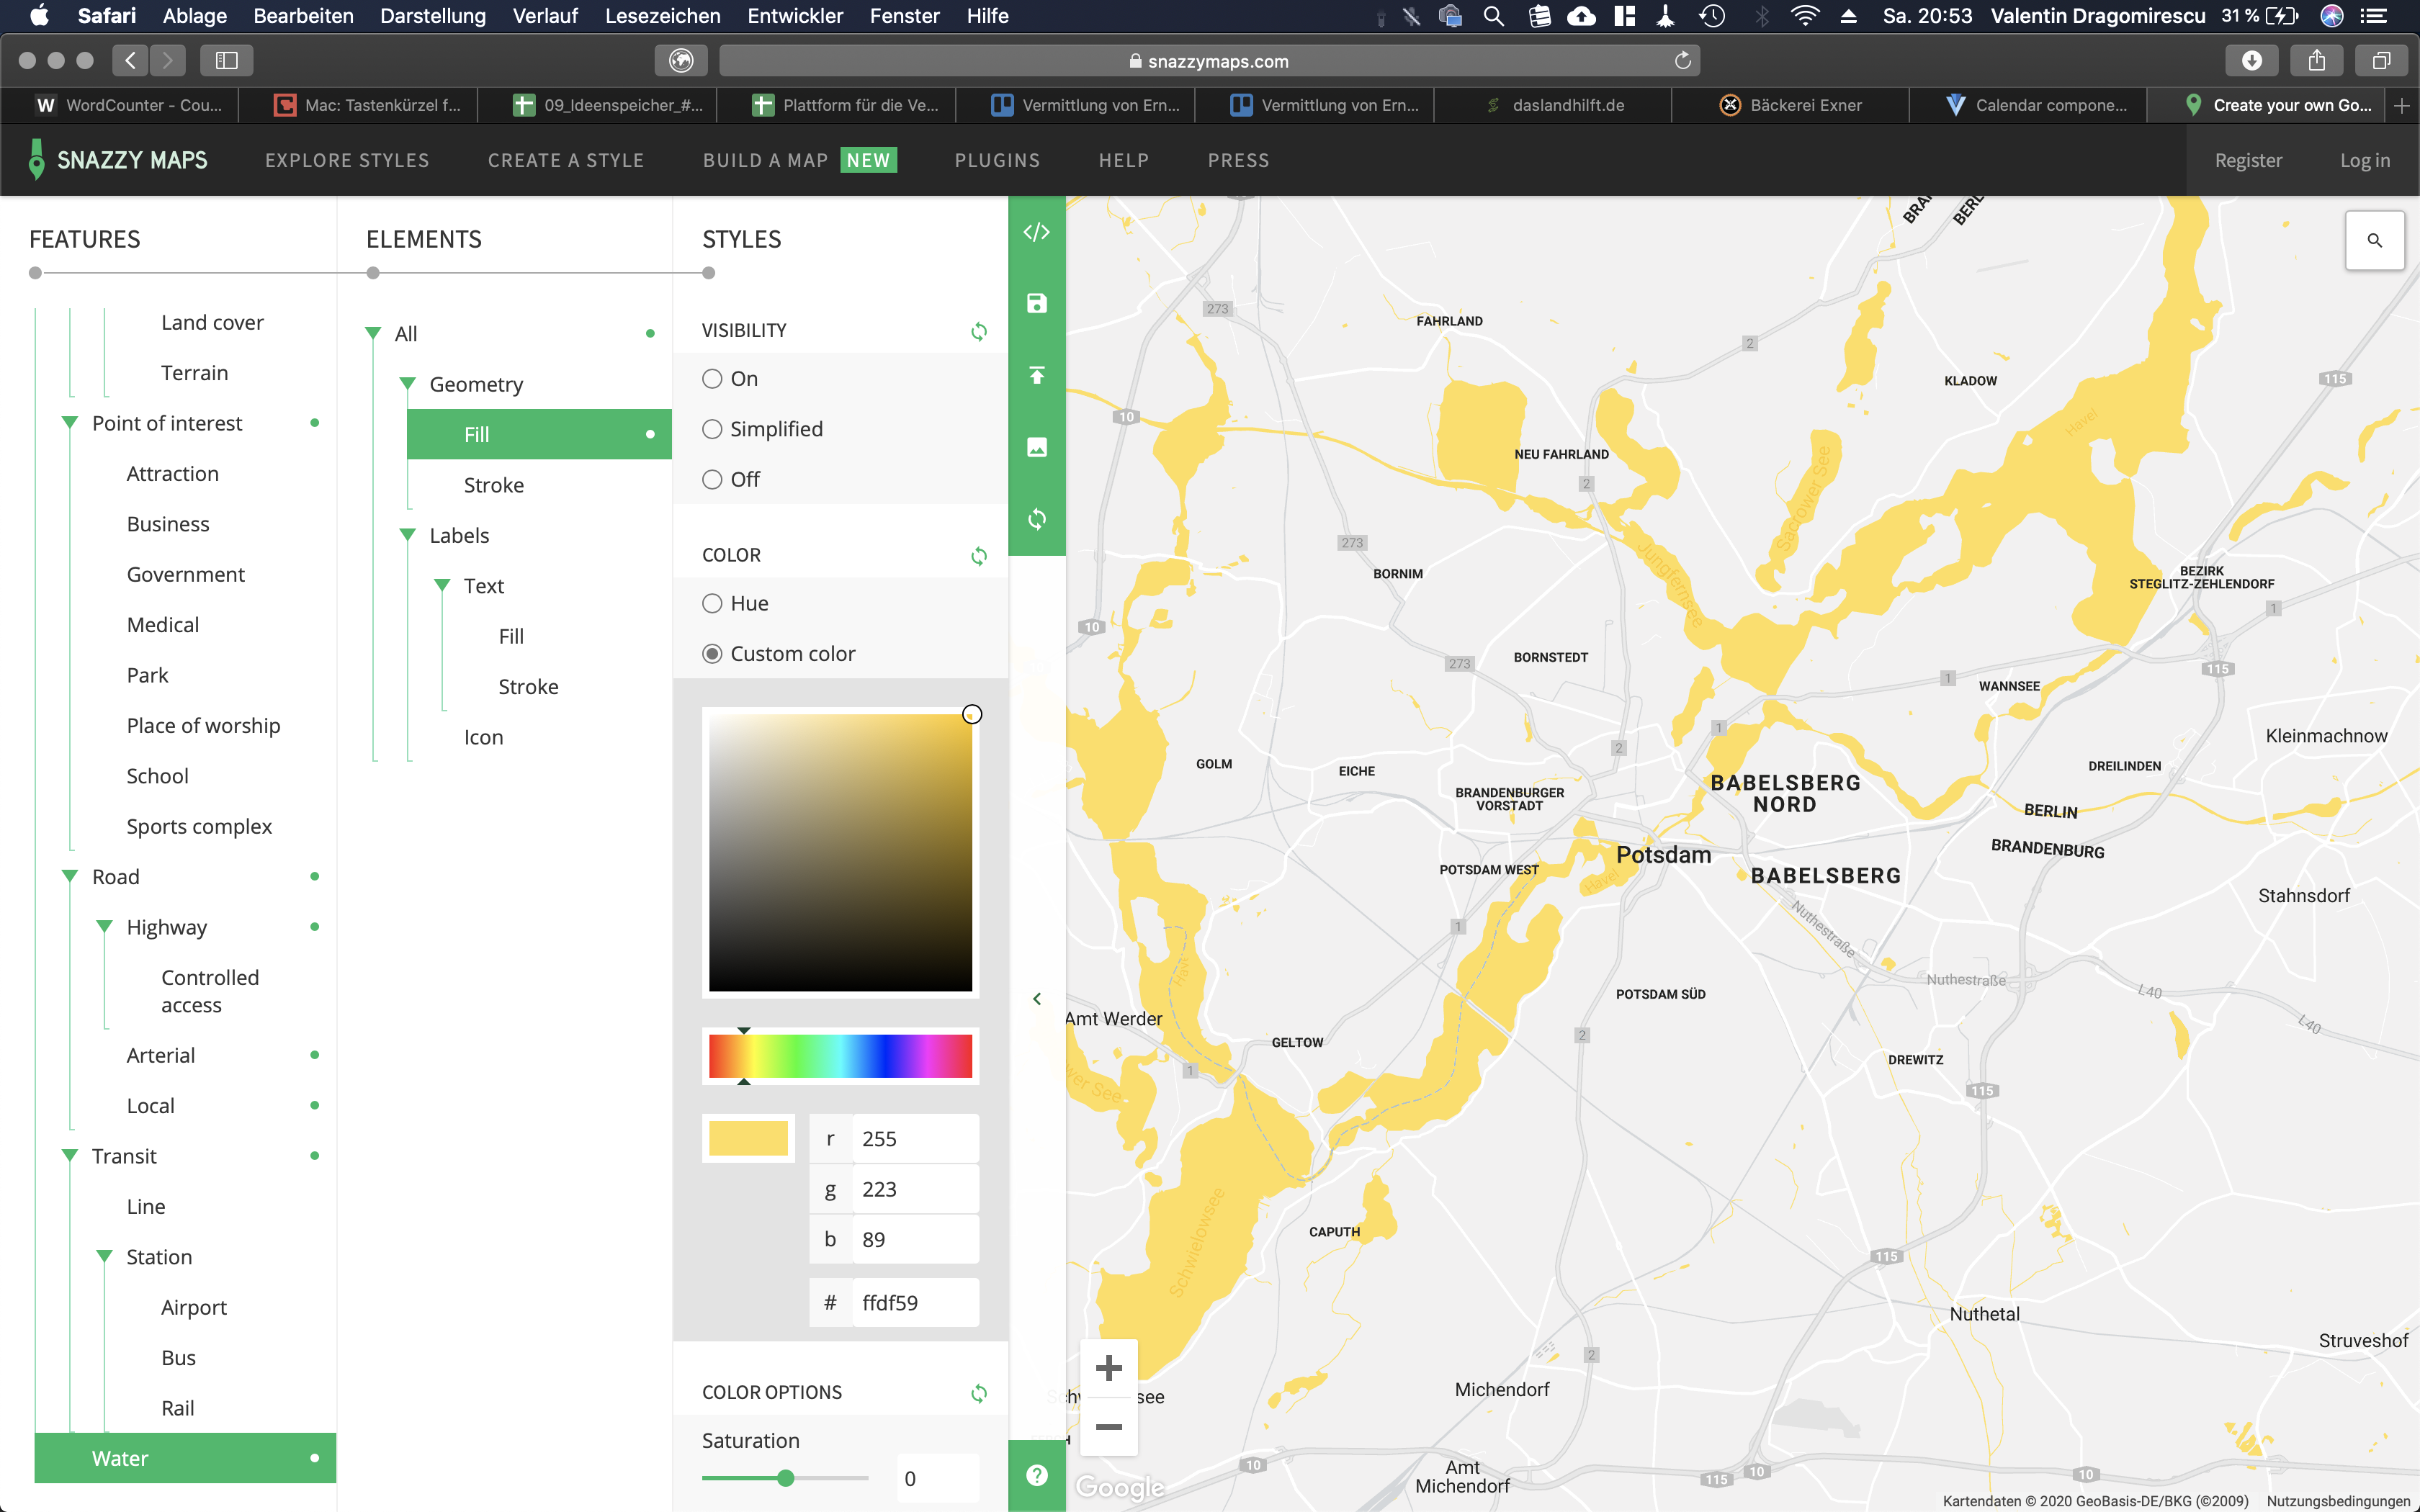Open the Explore Styles page
This screenshot has height=1512, width=2420.
click(x=347, y=160)
